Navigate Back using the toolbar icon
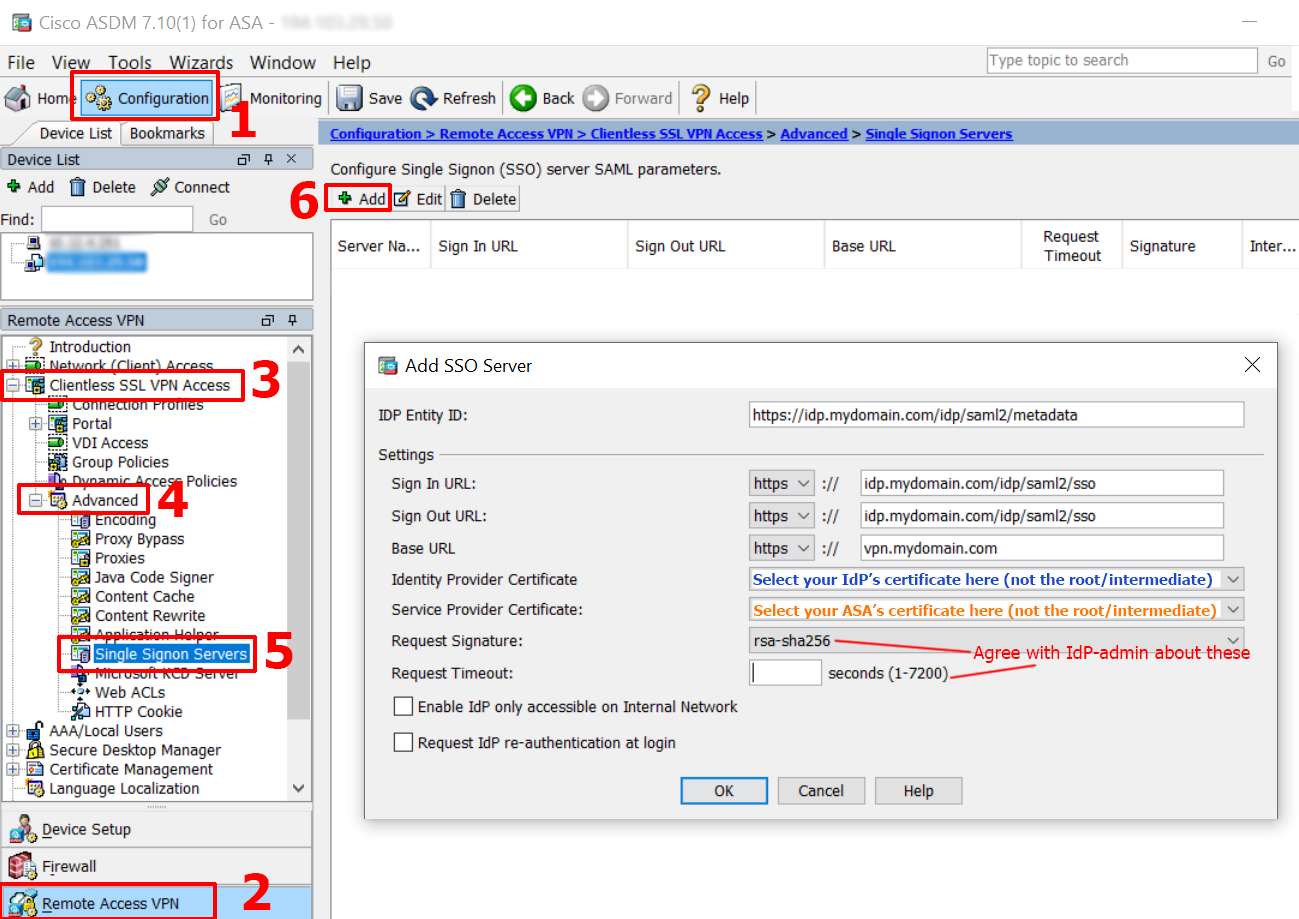The width and height of the screenshot is (1299, 919). 541,98
